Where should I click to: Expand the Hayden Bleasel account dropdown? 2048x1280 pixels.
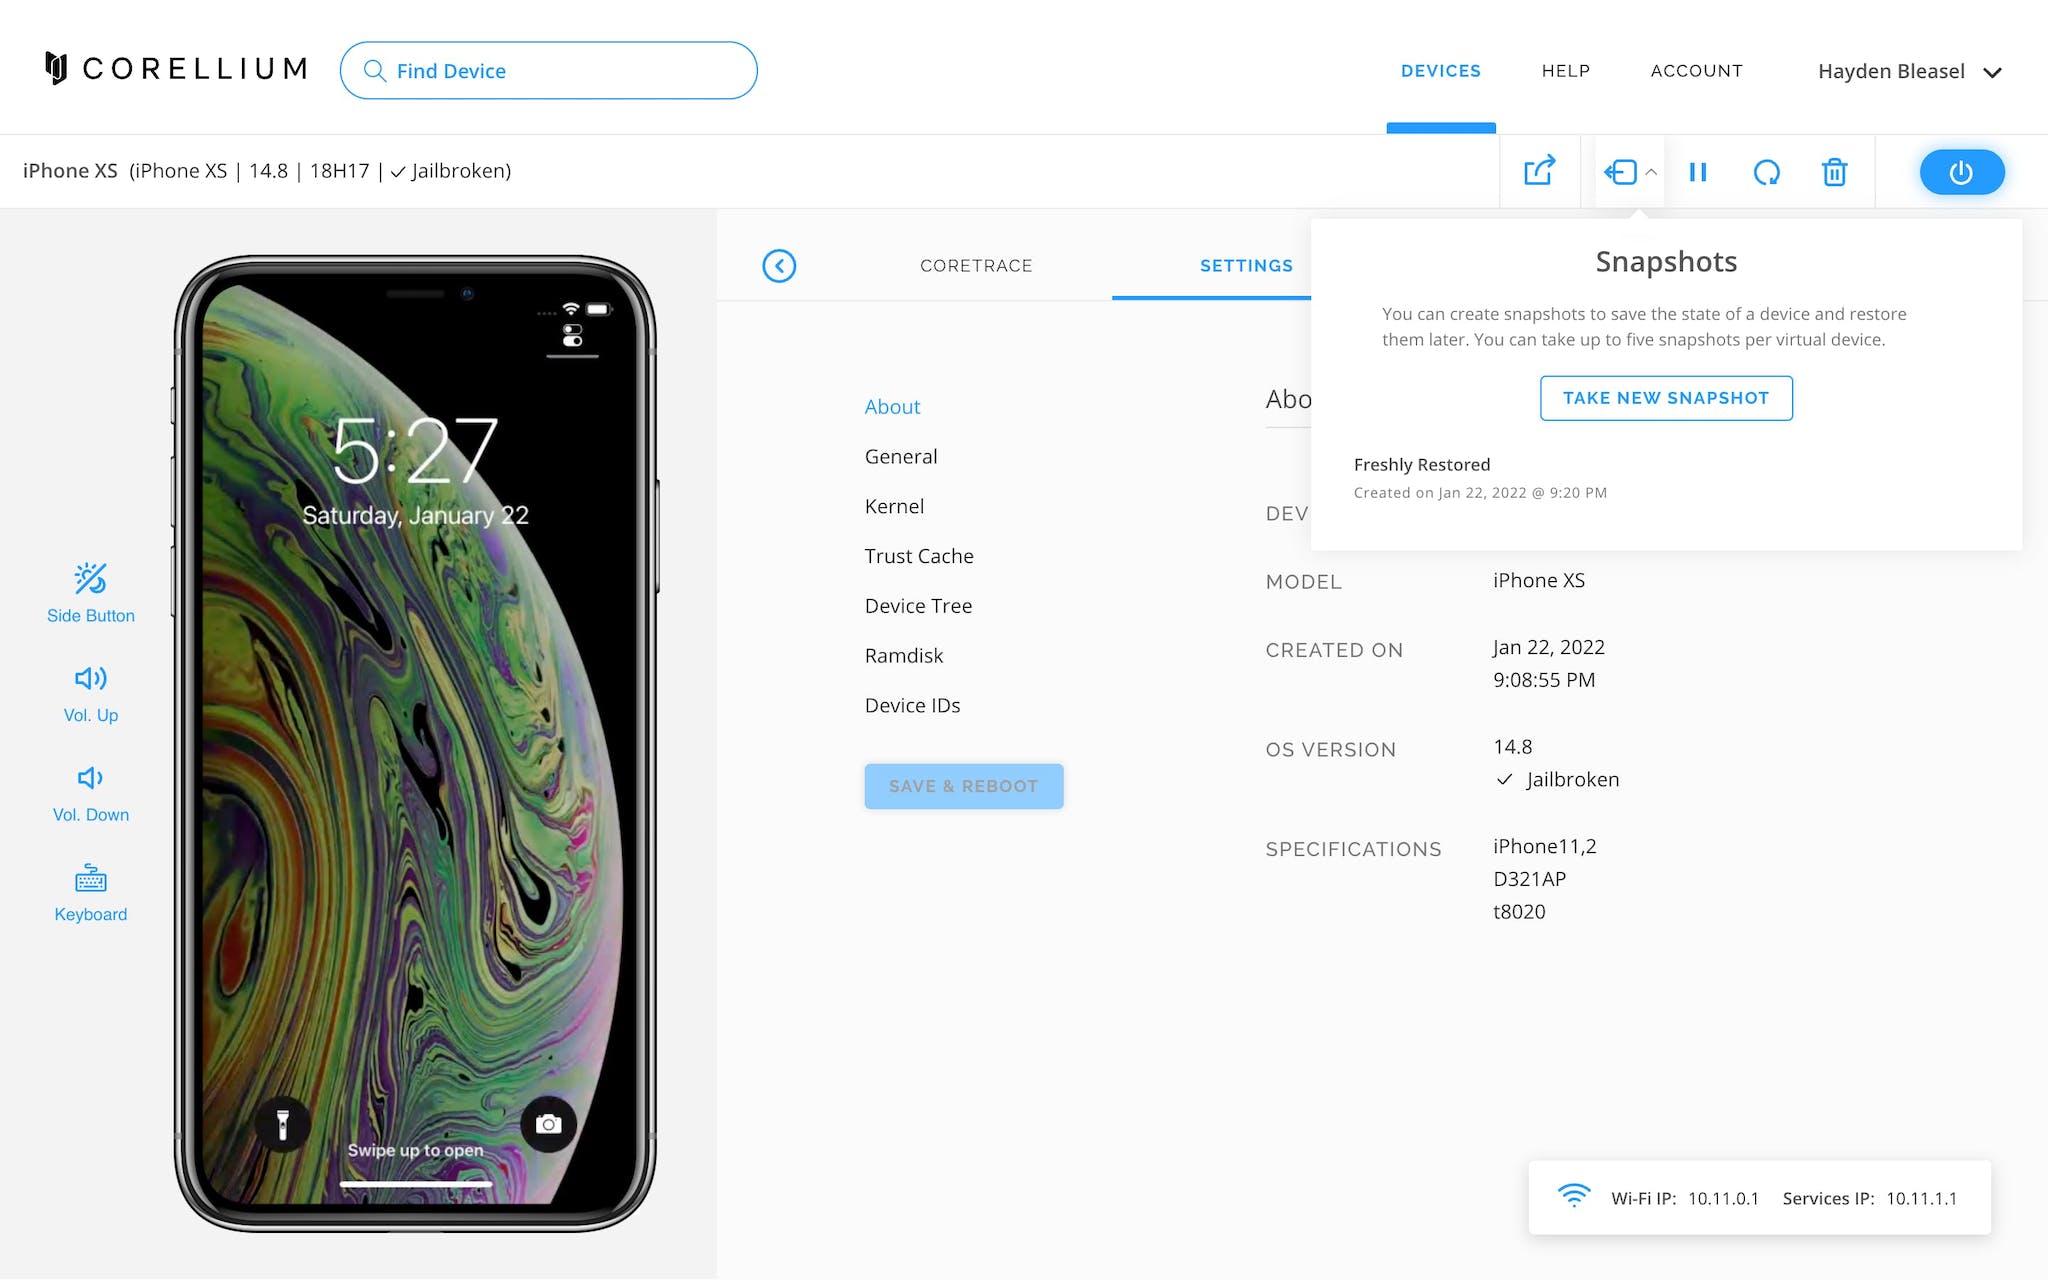coord(1910,71)
